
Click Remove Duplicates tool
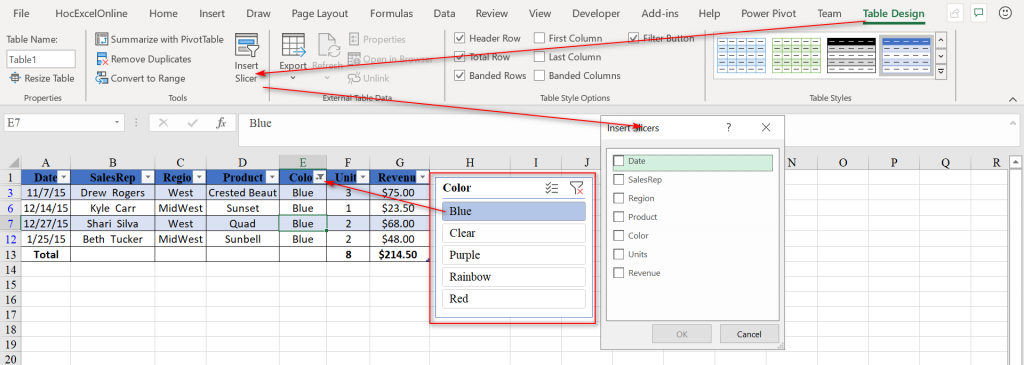144,59
